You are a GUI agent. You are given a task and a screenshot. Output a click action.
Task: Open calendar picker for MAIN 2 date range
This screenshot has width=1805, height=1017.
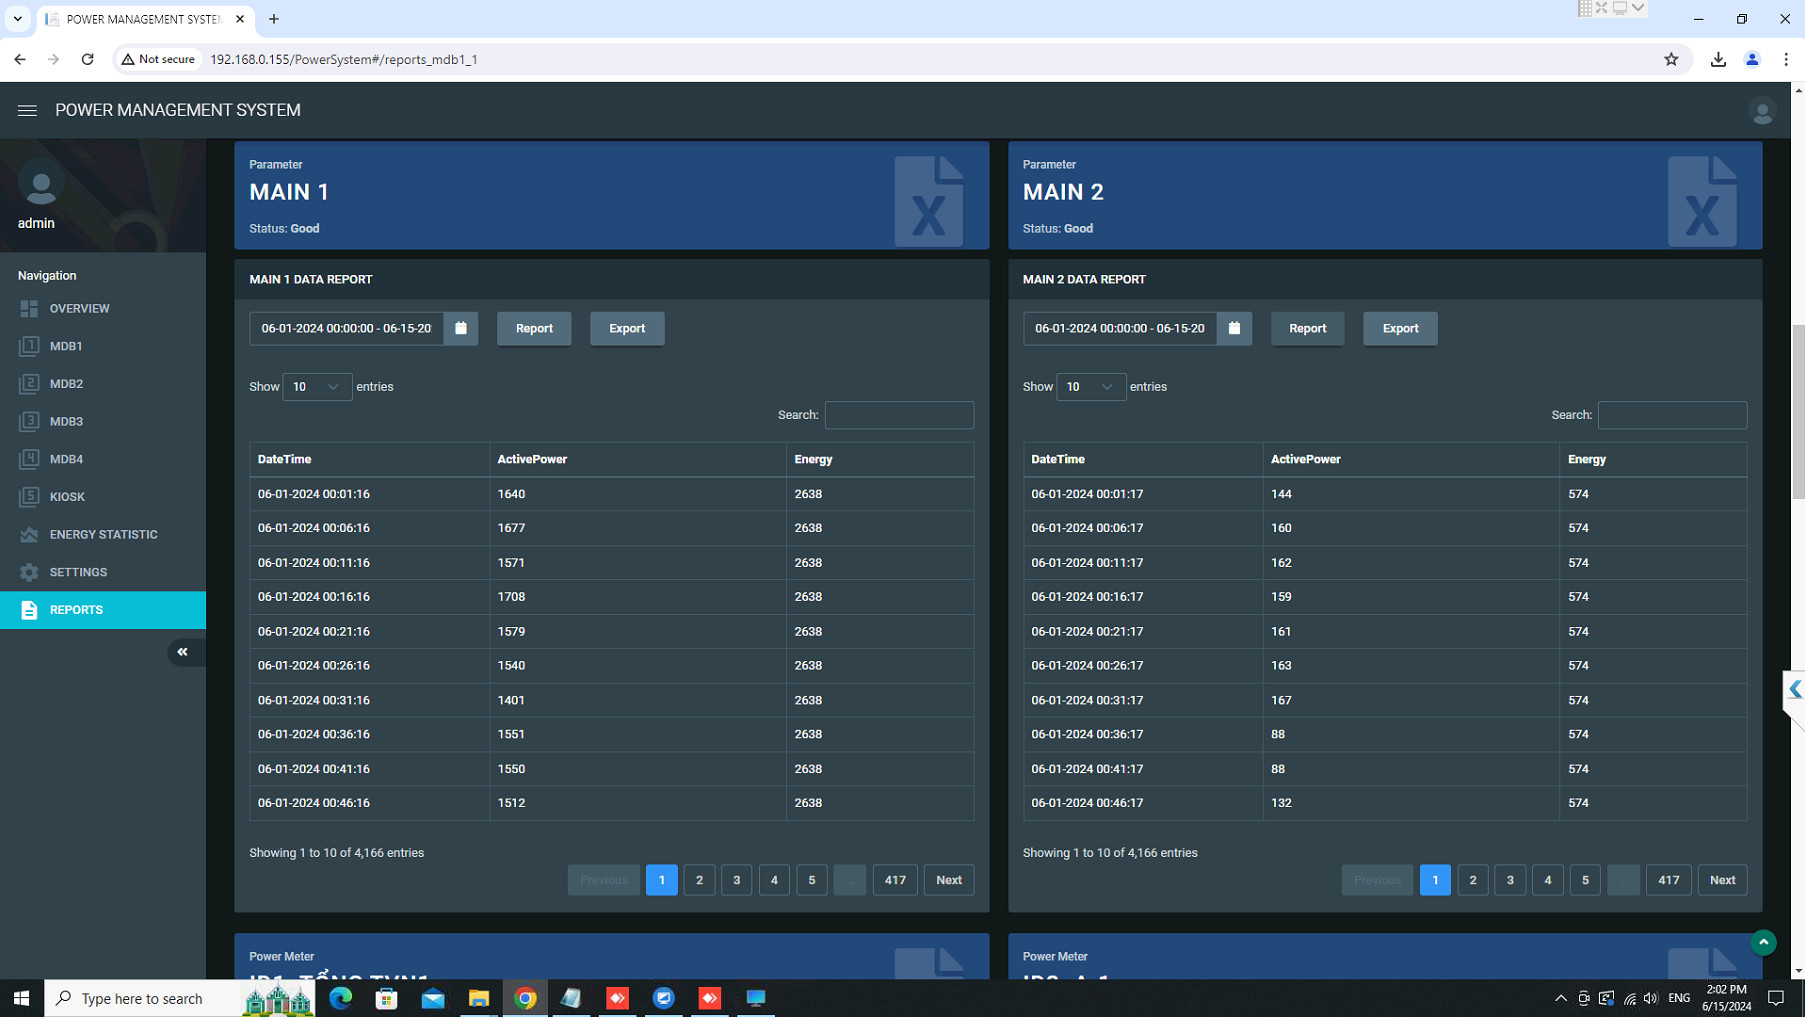(1234, 328)
